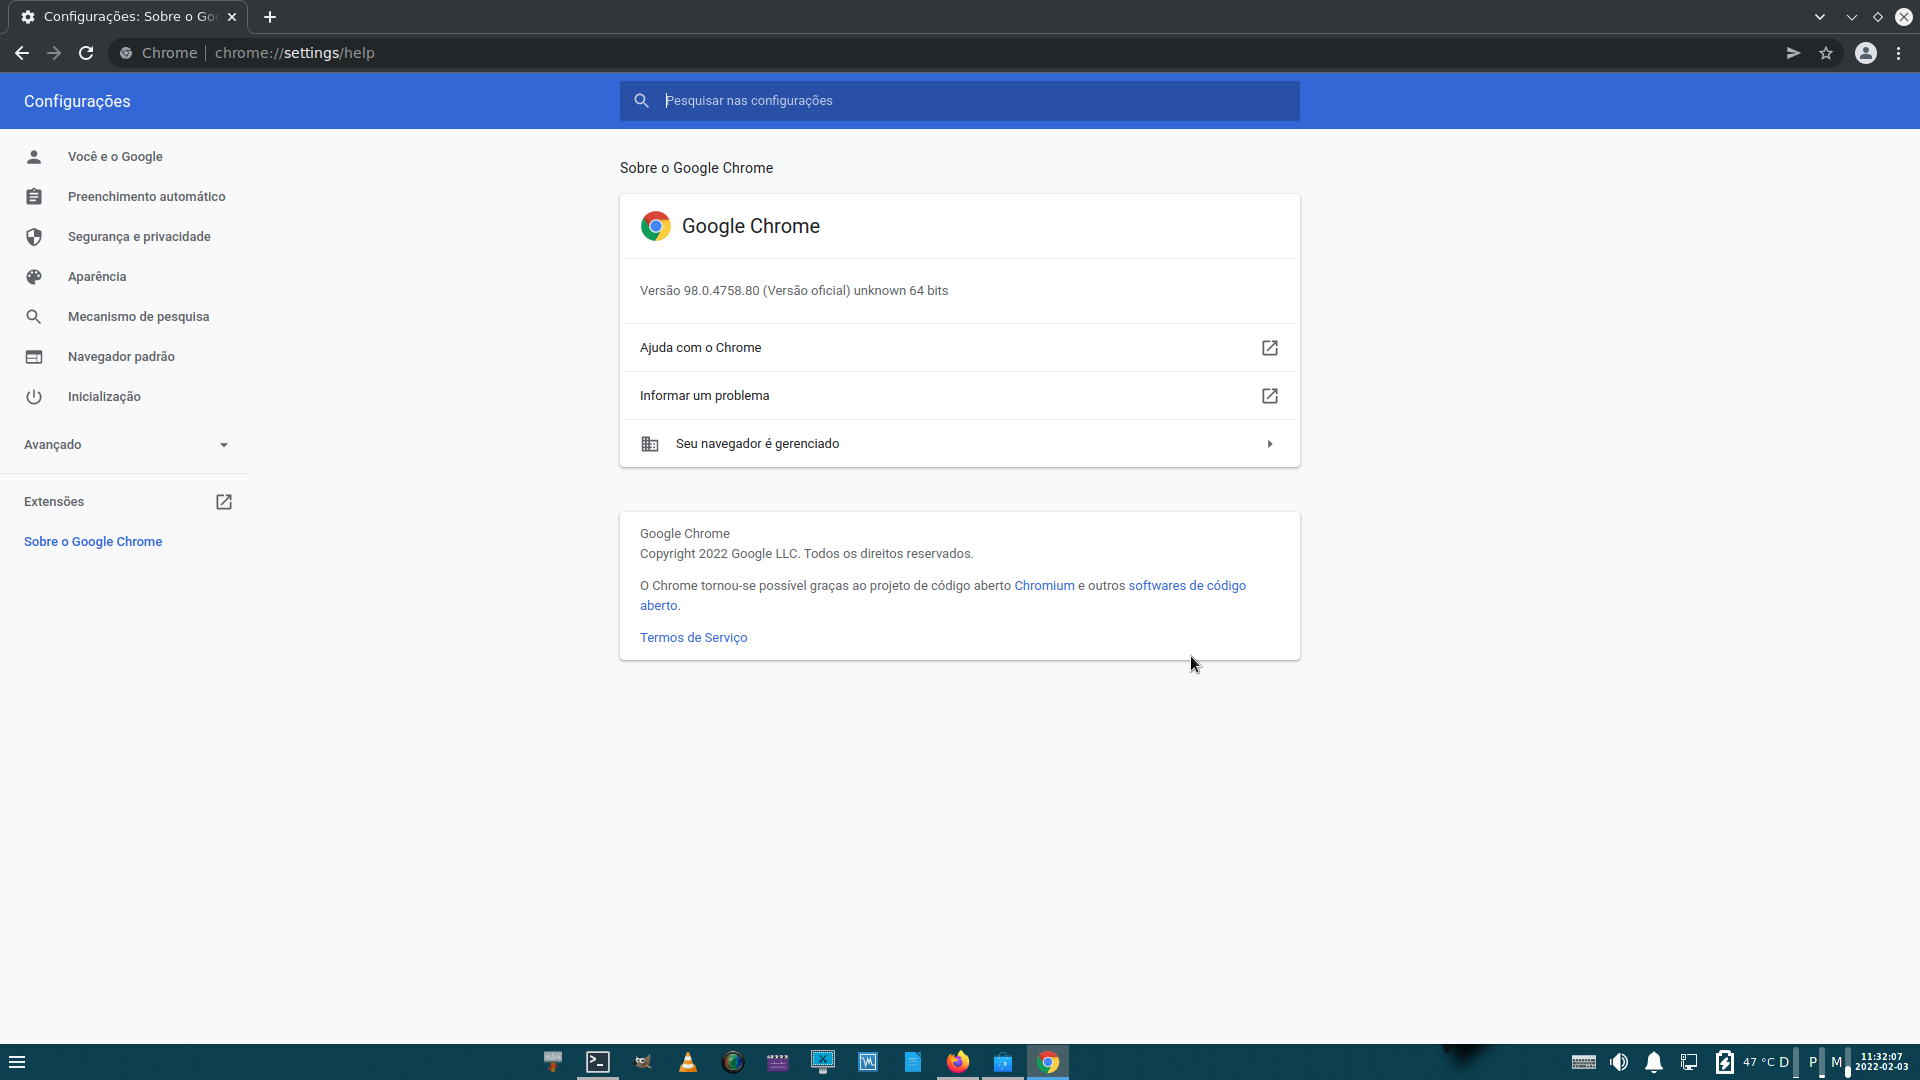Viewport: 1920px width, 1080px height.
Task: Open Chrome's three-dot menu
Action: 1899,53
